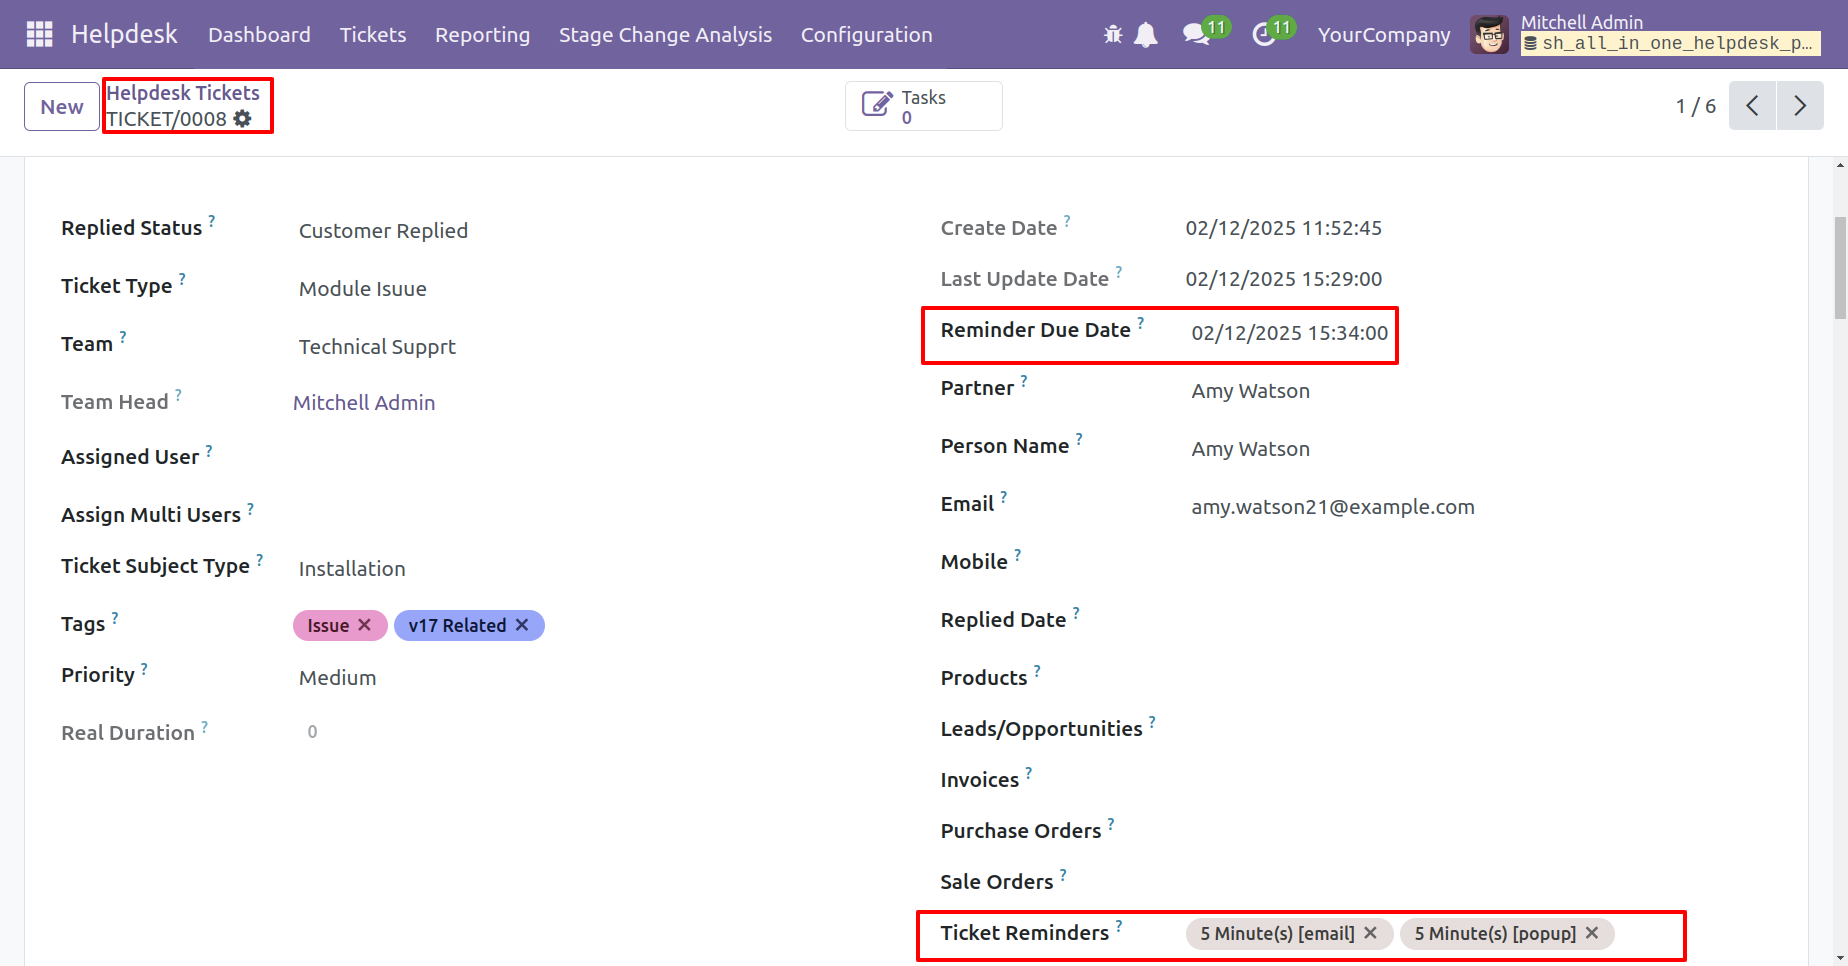Screen dimensions: 1848x966
Task: Click the Real Duration value 0
Action: pyautogui.click(x=312, y=732)
